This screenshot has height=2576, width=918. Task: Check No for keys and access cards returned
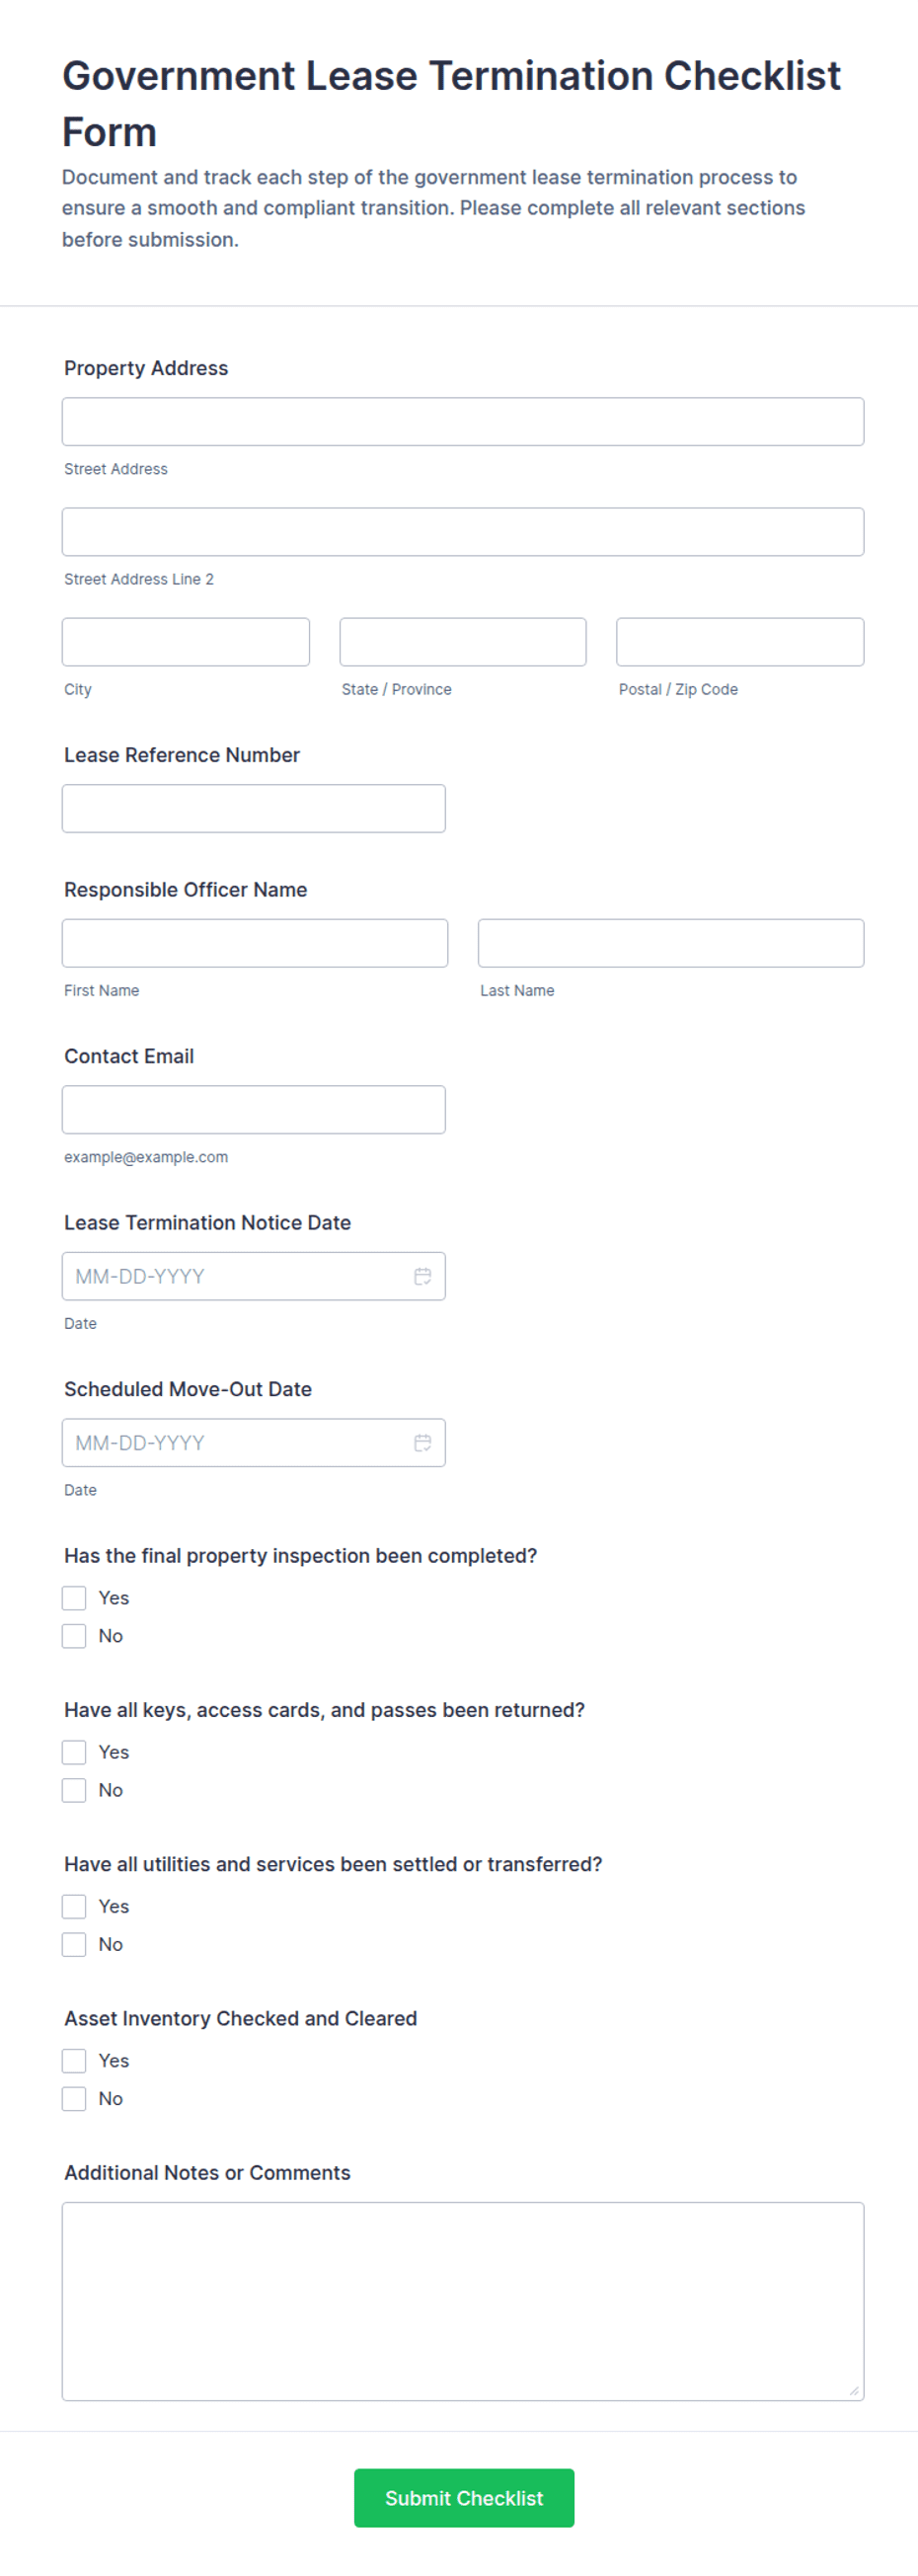(74, 1790)
